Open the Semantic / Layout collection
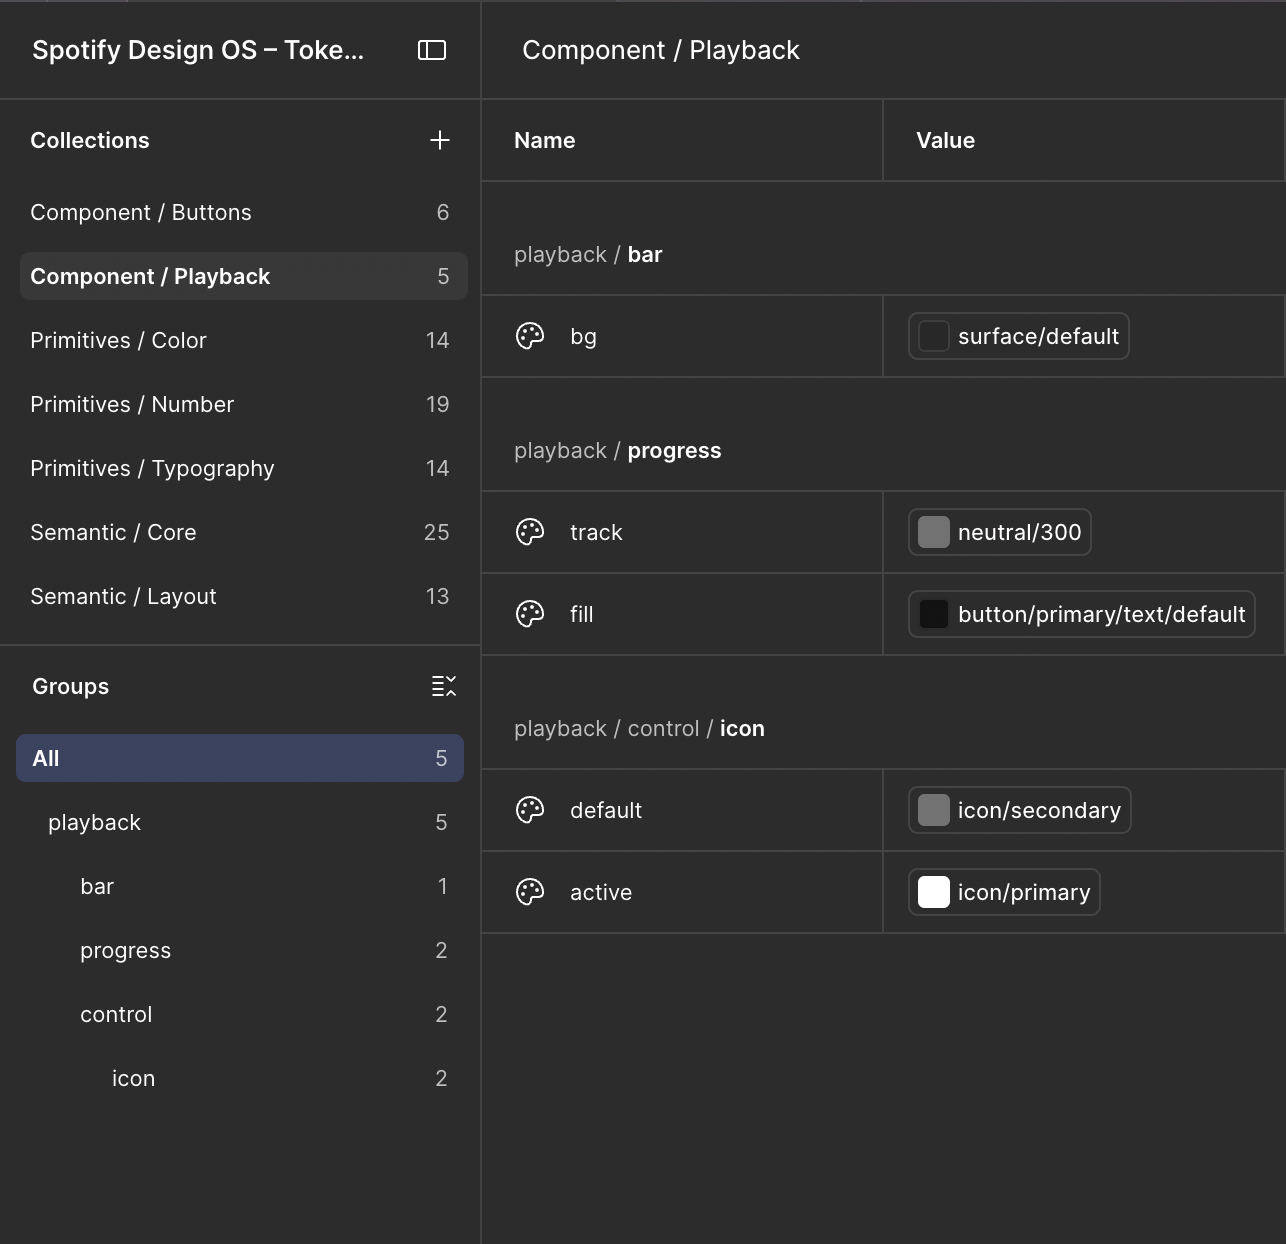Screen dimensions: 1286x1244 pyautogui.click(x=244, y=596)
